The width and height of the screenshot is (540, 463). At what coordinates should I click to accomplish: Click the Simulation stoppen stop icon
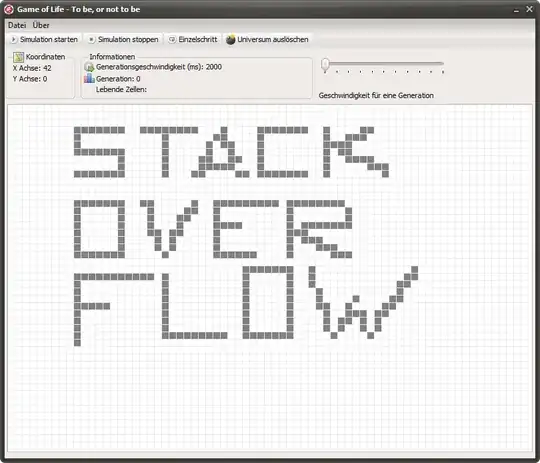[91, 40]
